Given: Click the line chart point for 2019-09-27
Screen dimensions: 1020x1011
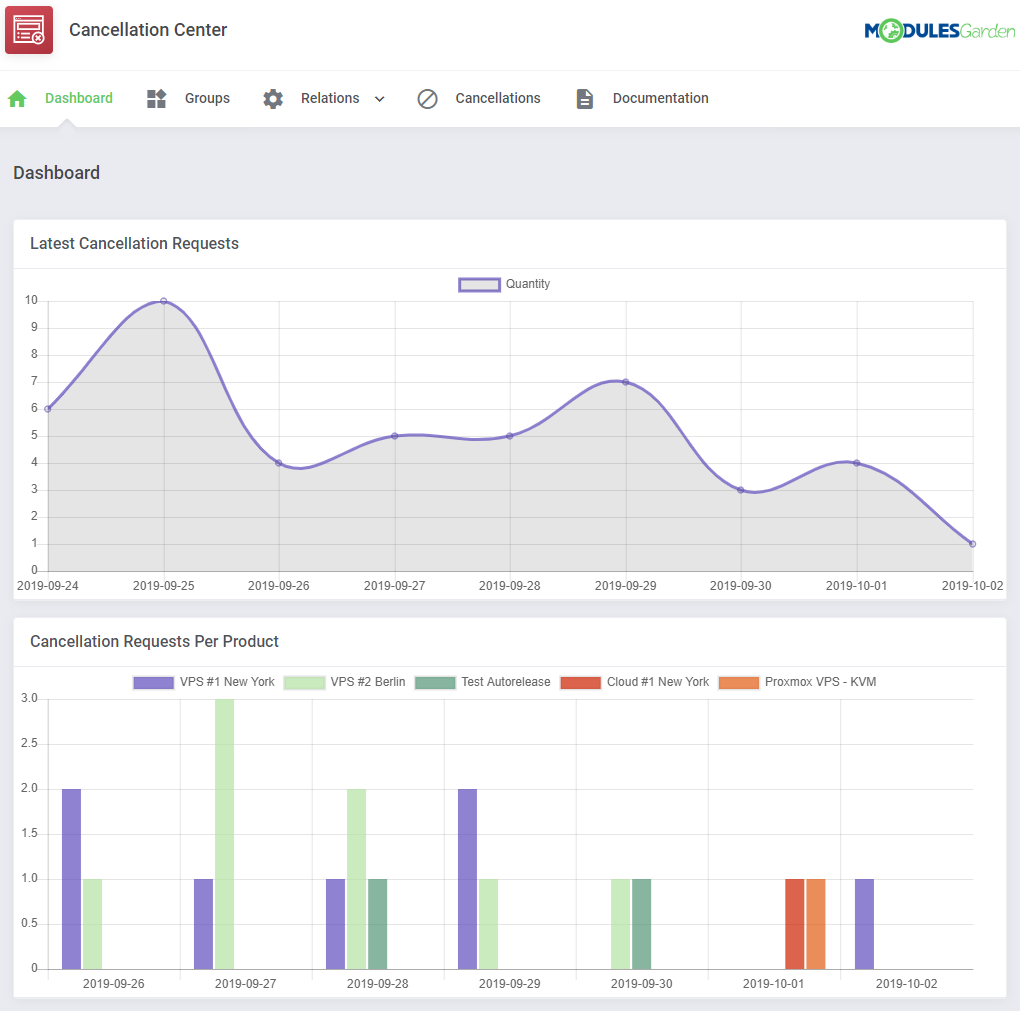Looking at the screenshot, I should pos(395,436).
